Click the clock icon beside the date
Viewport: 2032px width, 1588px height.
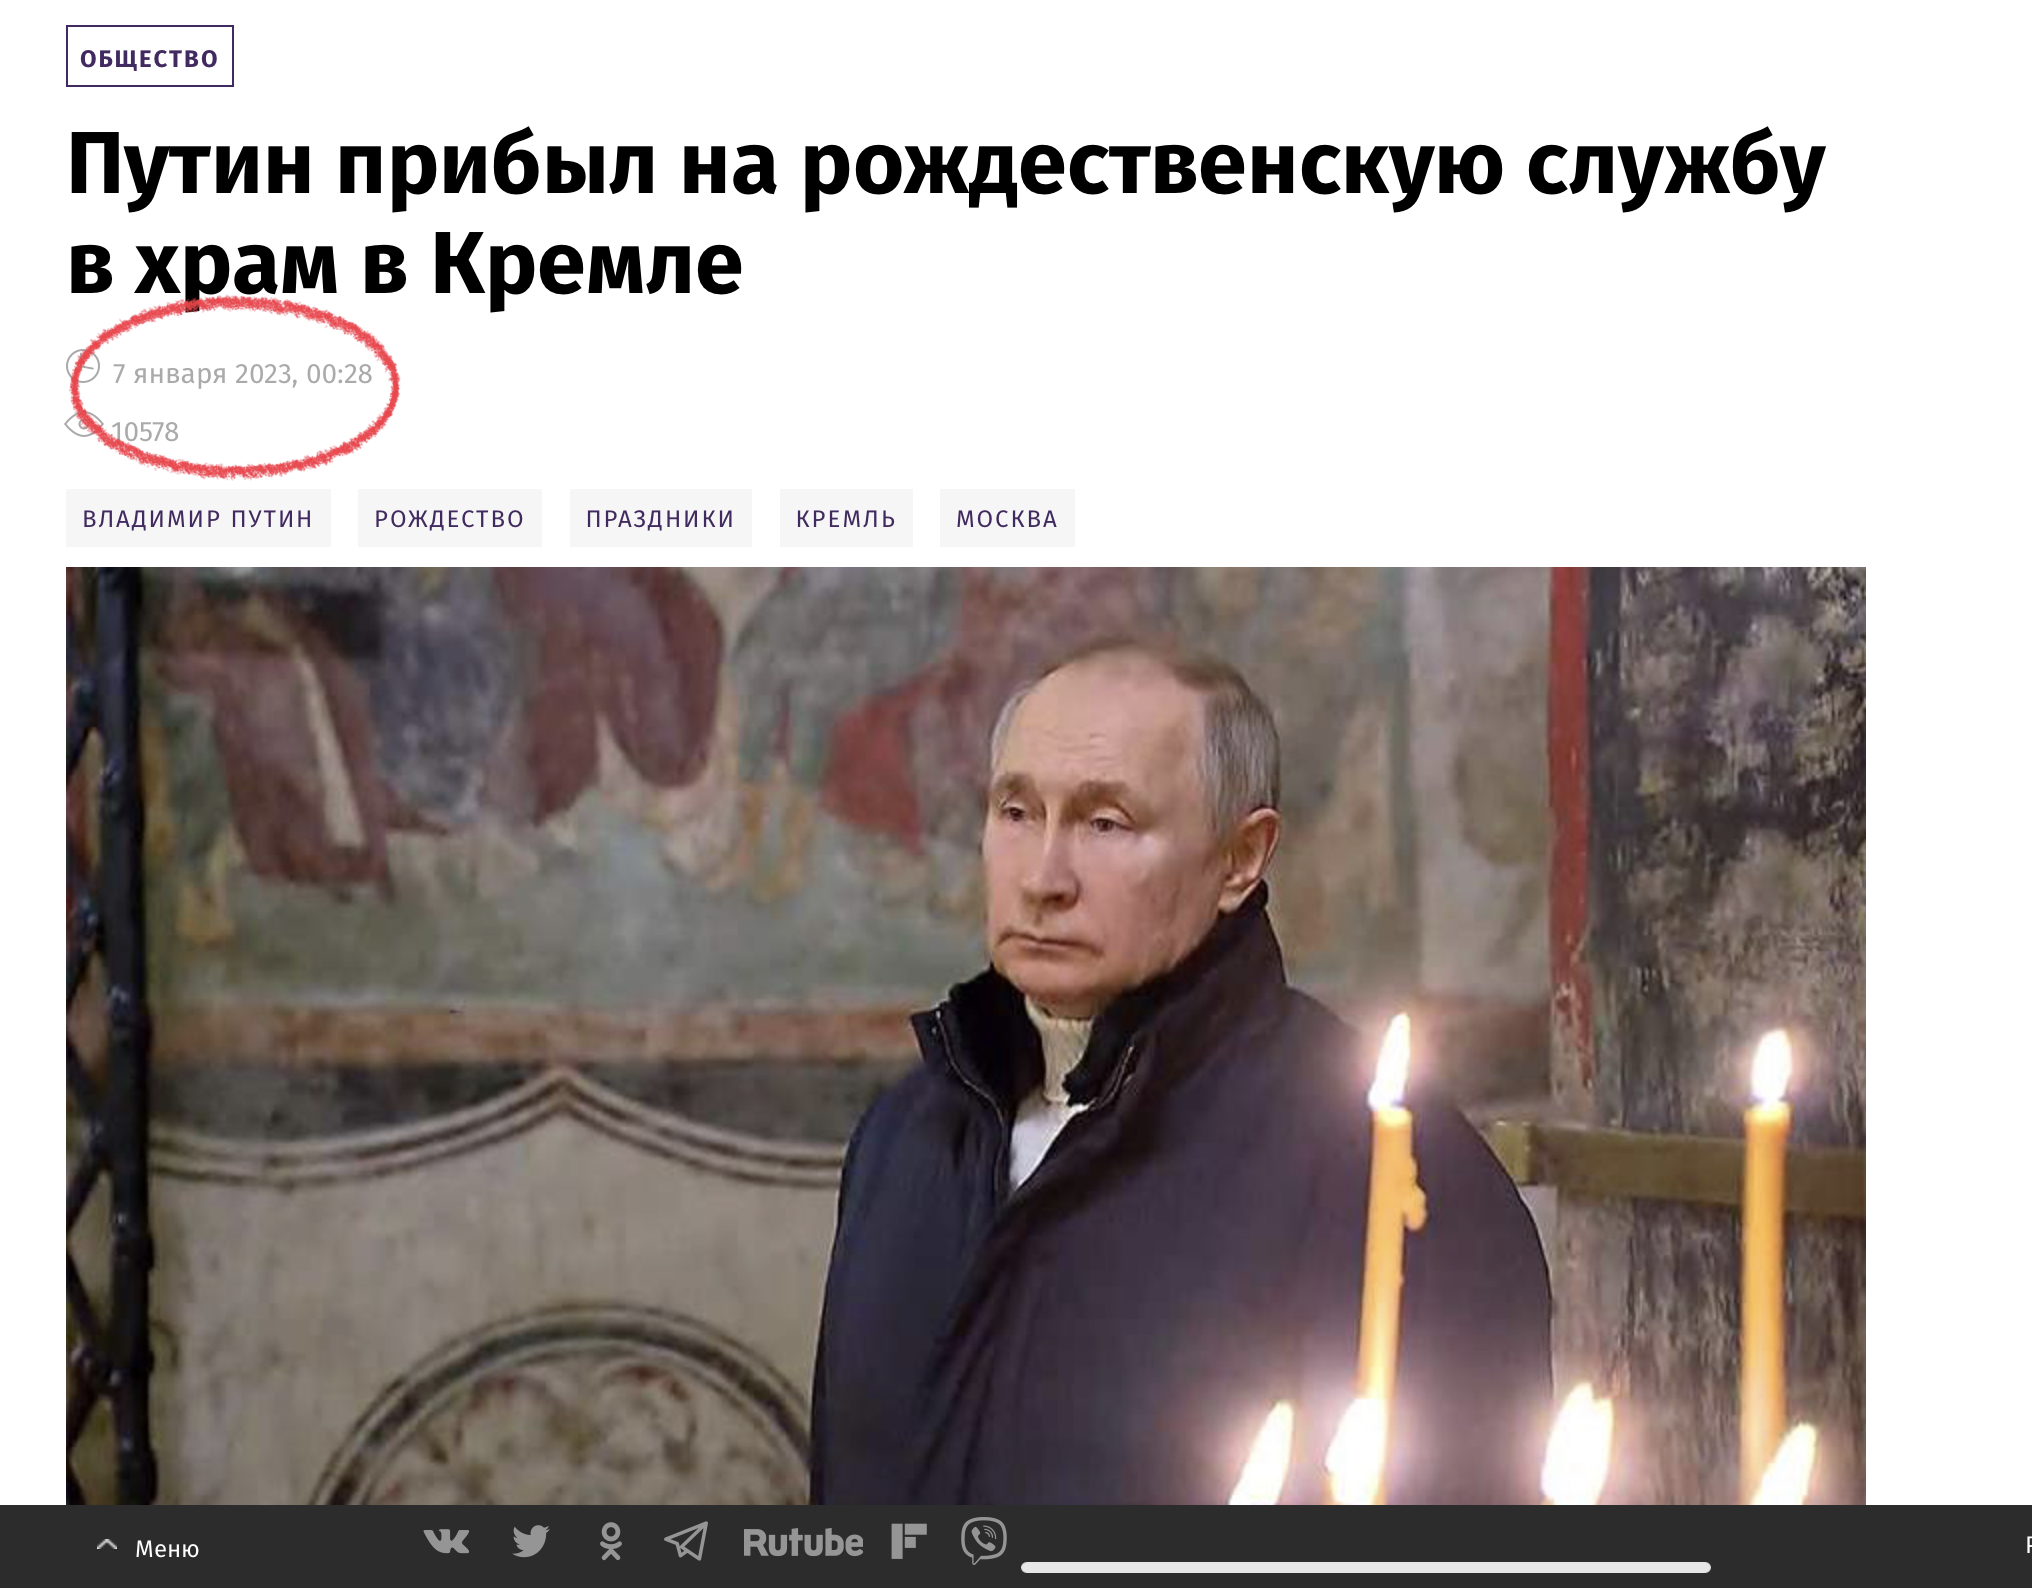83,367
